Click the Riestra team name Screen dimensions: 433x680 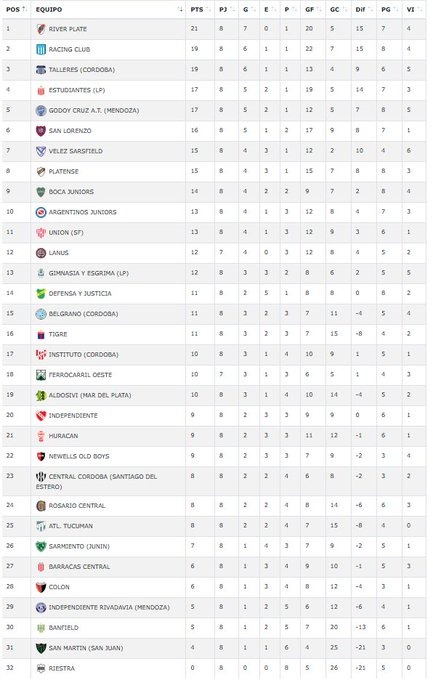coord(62,668)
